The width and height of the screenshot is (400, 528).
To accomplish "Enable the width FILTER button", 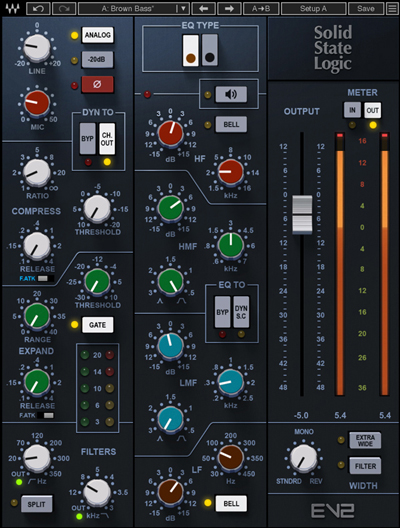I will pyautogui.click(x=365, y=466).
